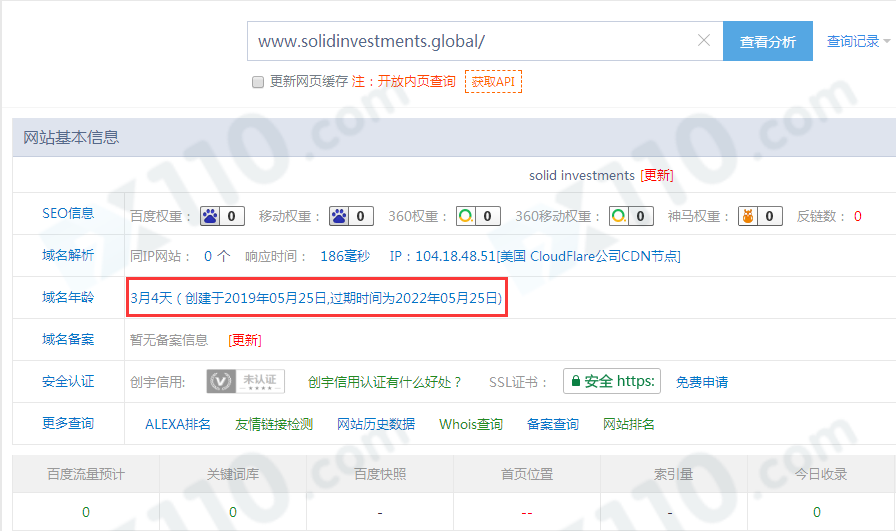
Task: Click the 同IP网站 count 0 个
Action: coord(217,256)
